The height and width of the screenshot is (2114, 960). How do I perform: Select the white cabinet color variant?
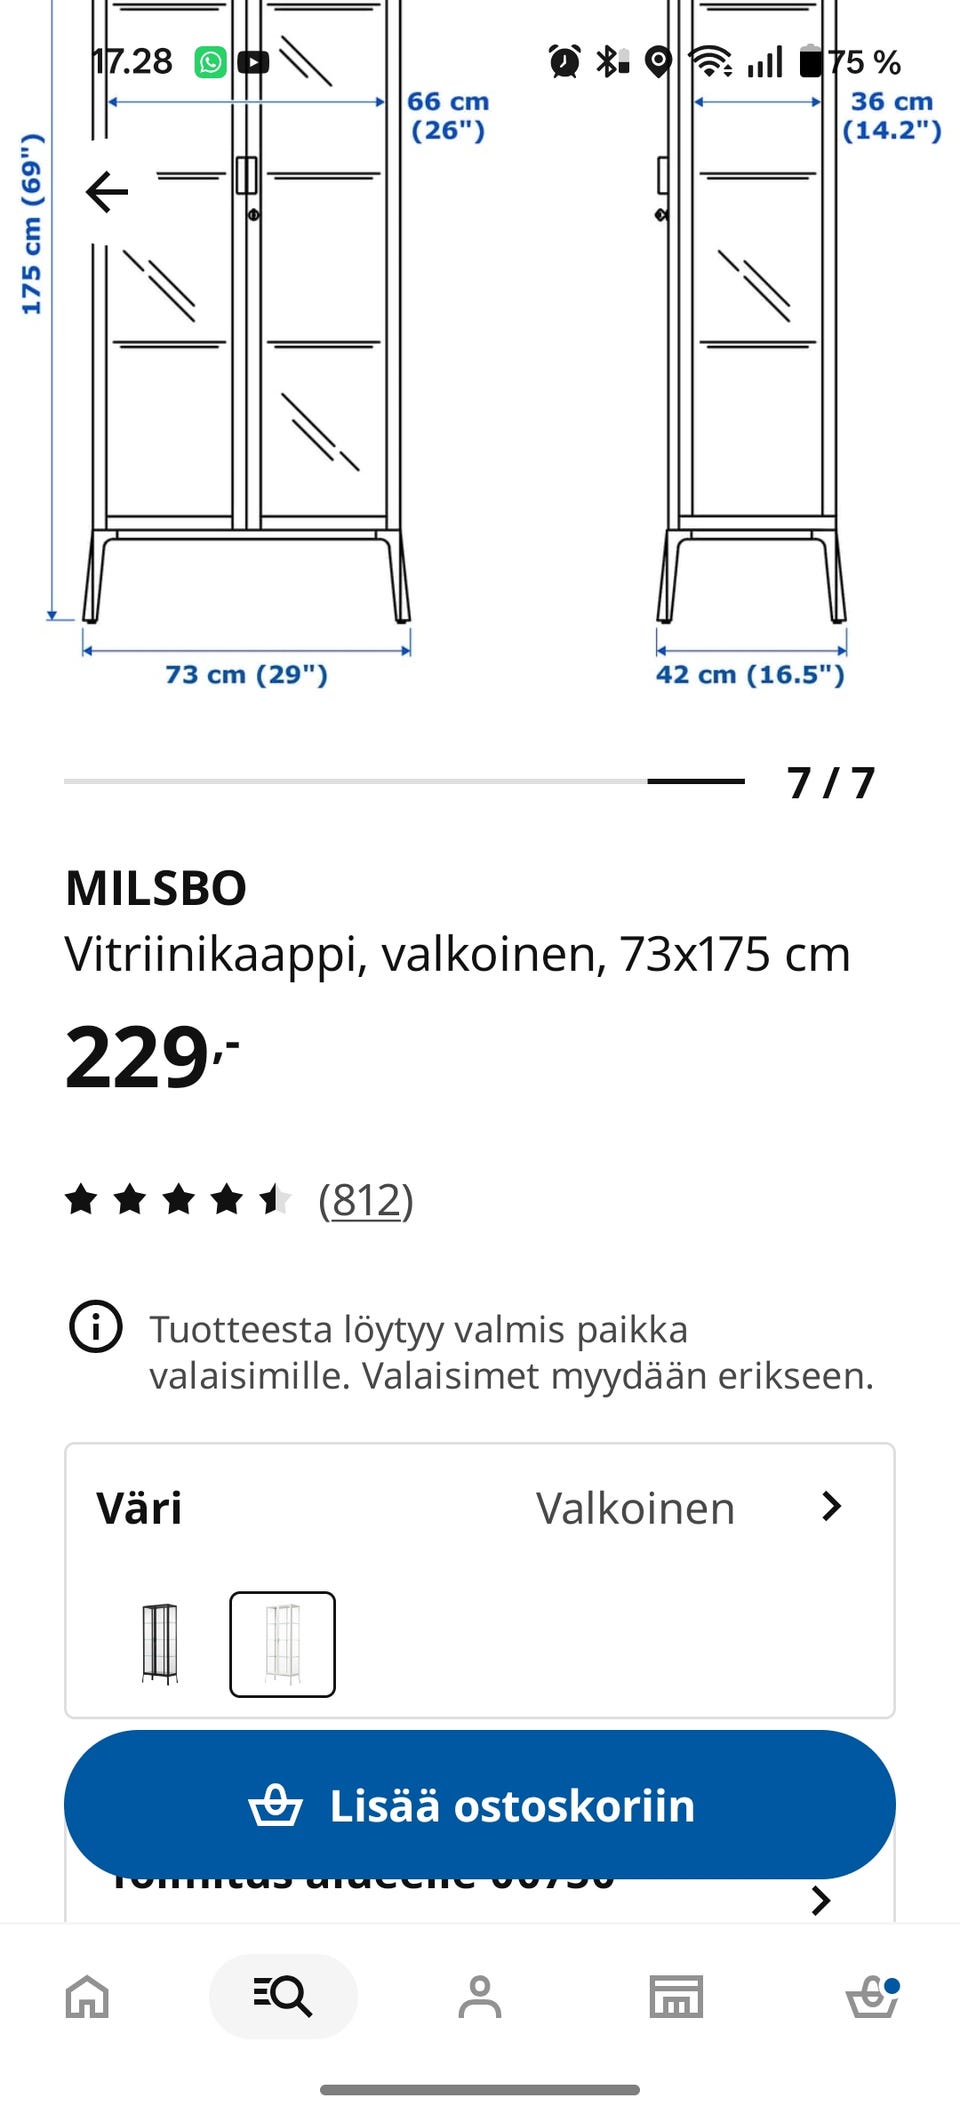(283, 1644)
